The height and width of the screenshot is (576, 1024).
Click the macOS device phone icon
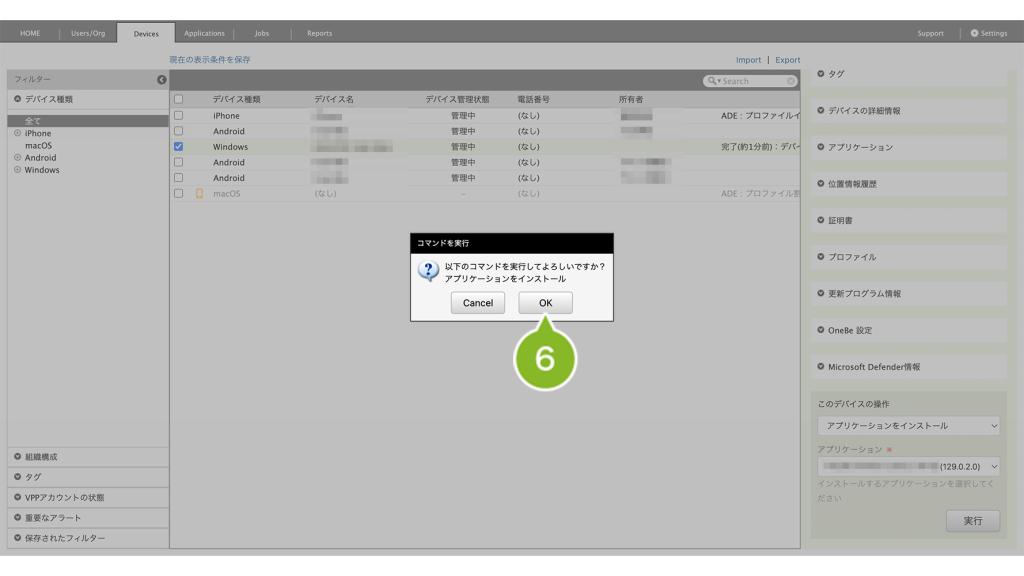(199, 194)
